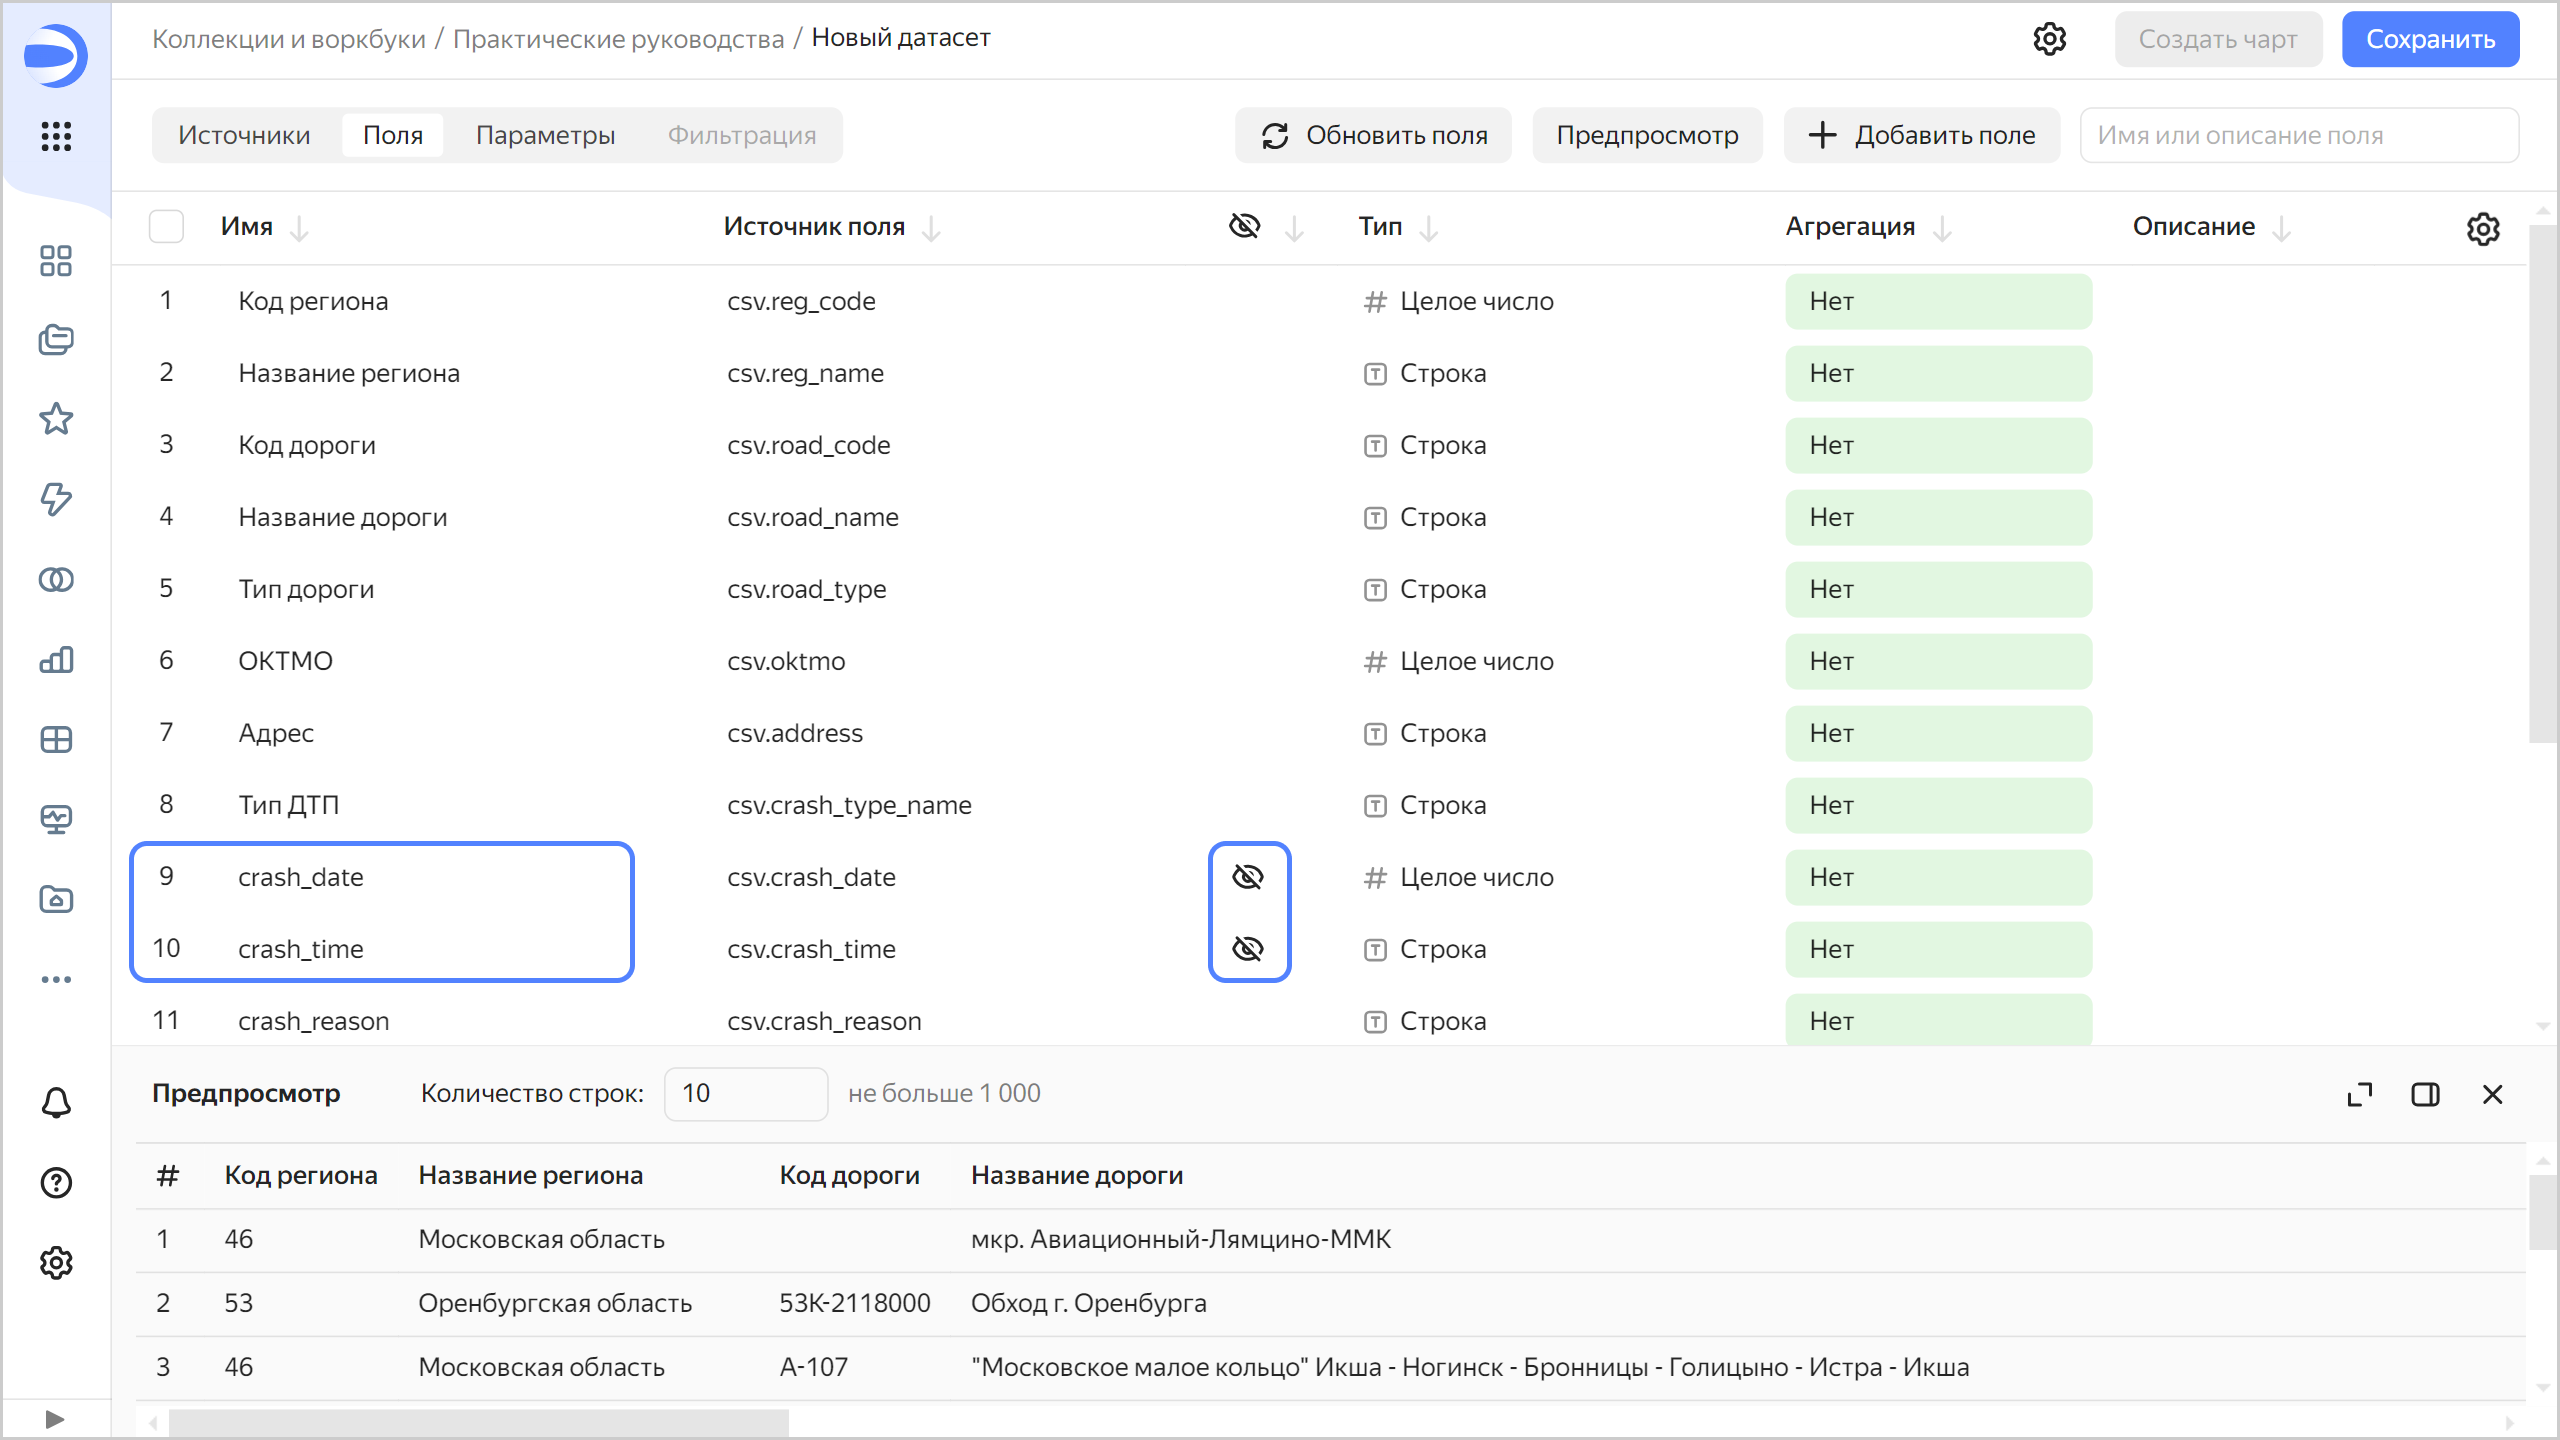The width and height of the screenshot is (2560, 1440).
Task: Open aggregation dropdown for crash_time row
Action: click(1937, 949)
